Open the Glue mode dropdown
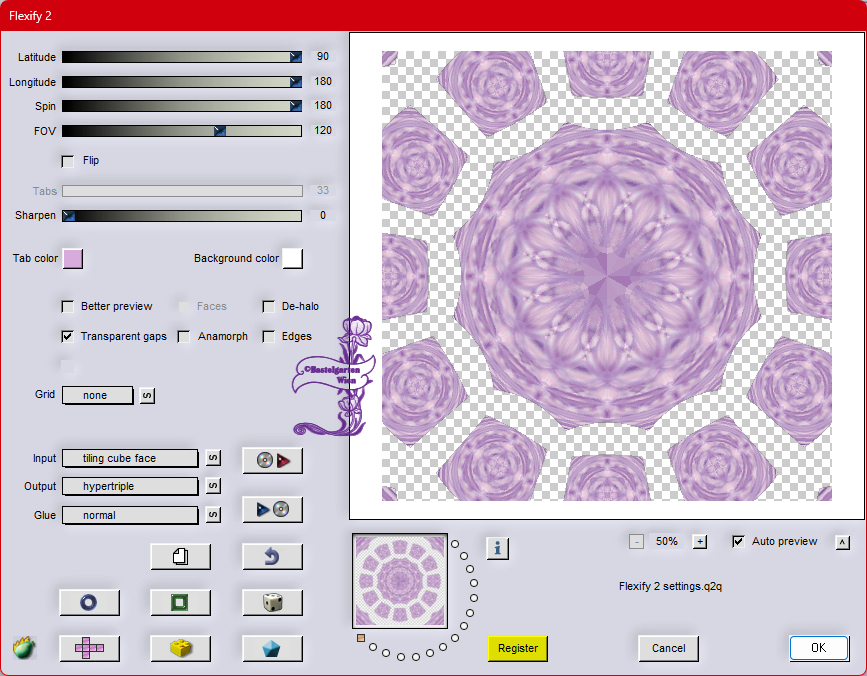The width and height of the screenshot is (867, 676). click(130, 515)
